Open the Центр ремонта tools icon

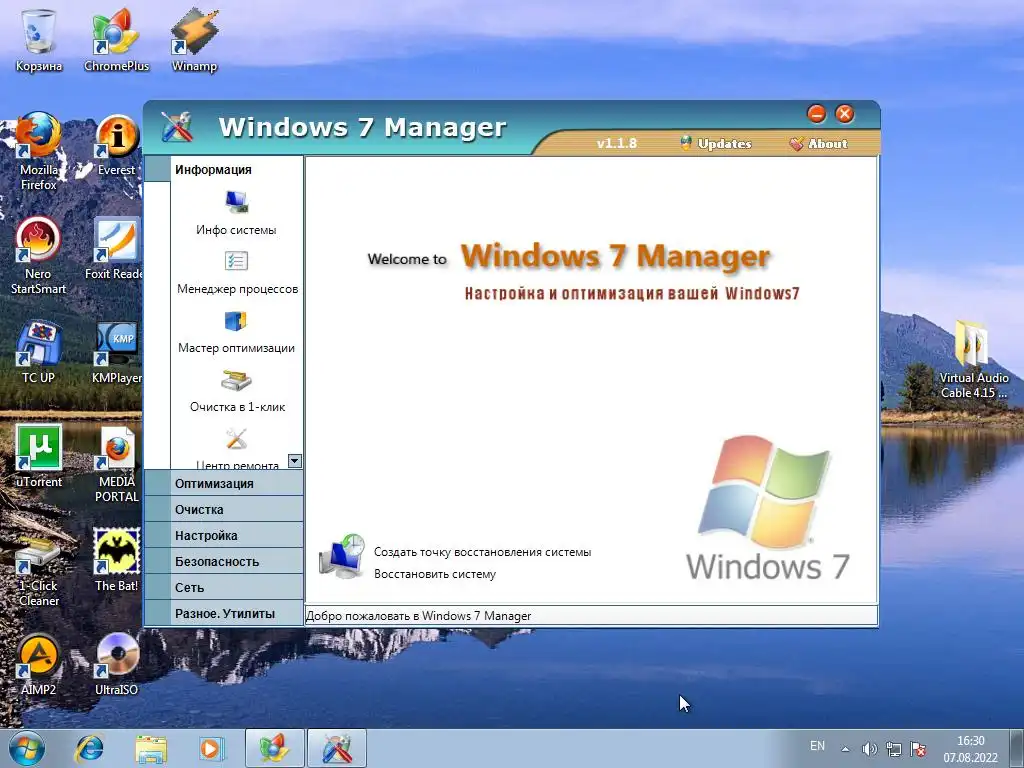[x=236, y=439]
